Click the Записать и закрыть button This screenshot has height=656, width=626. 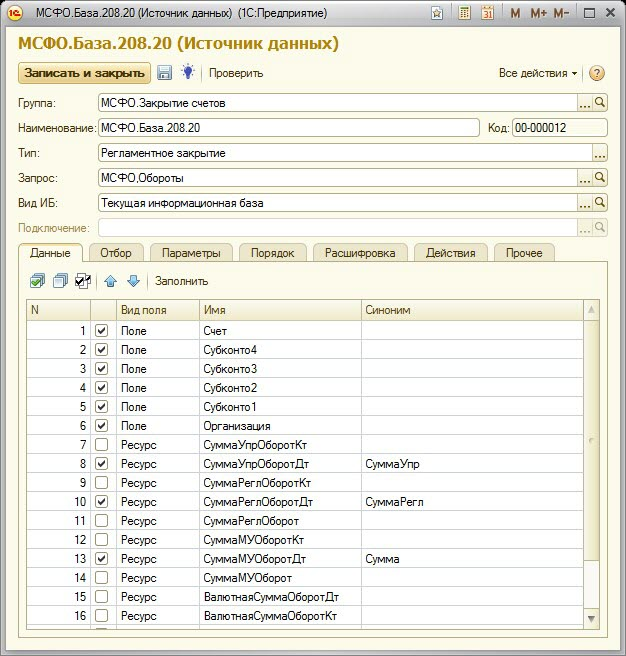coord(84,73)
